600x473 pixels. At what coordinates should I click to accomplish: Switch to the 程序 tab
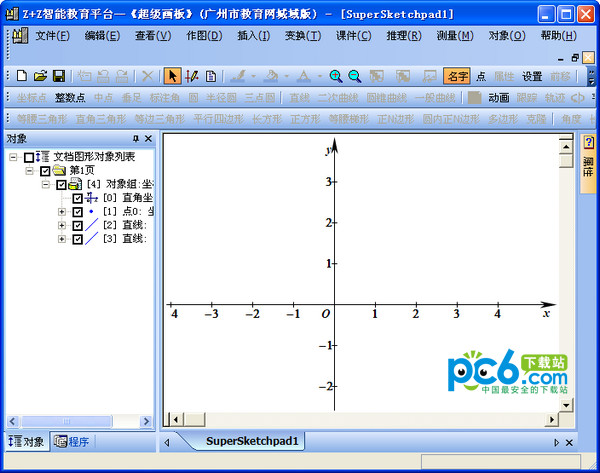coord(72,442)
